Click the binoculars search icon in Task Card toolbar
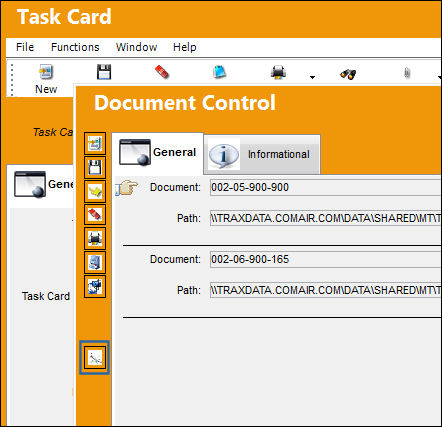This screenshot has width=442, height=427. tap(348, 73)
